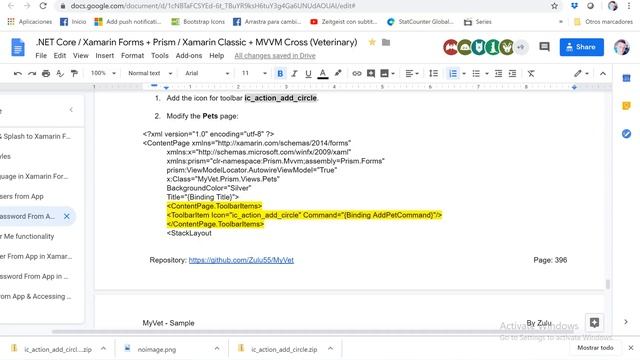Click the Line spacing icon
Image resolution: width=640 pixels, height=360 pixels.
(433, 73)
